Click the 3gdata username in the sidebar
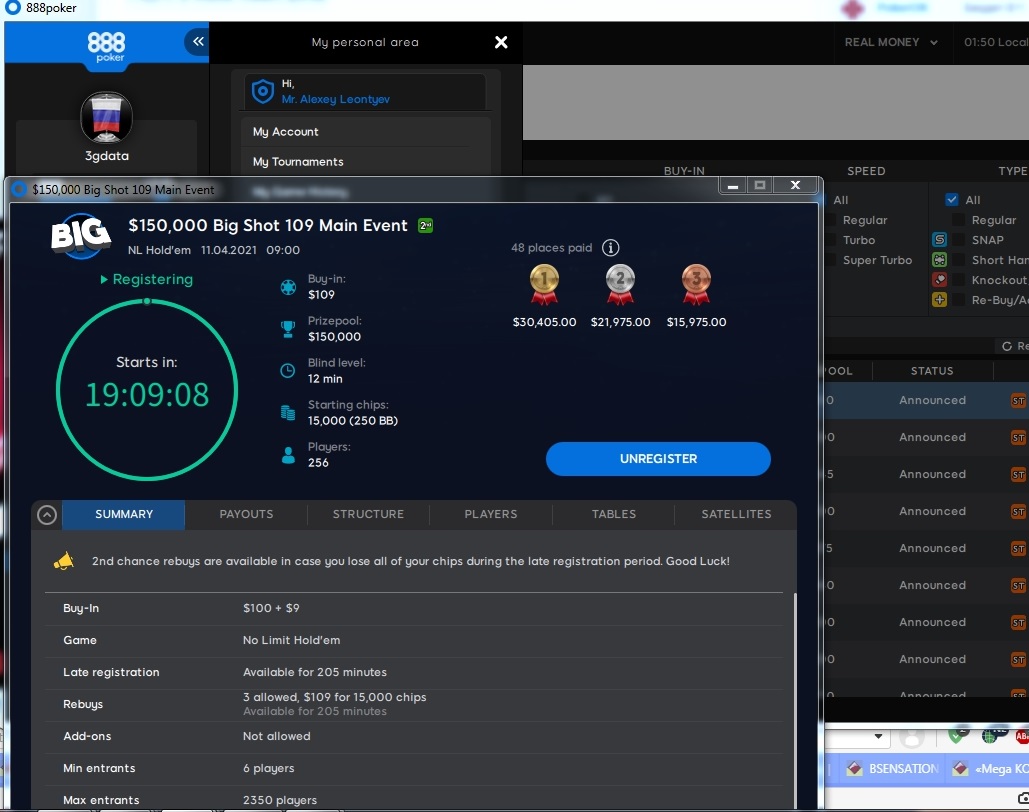This screenshot has height=812, width=1029. [x=106, y=156]
